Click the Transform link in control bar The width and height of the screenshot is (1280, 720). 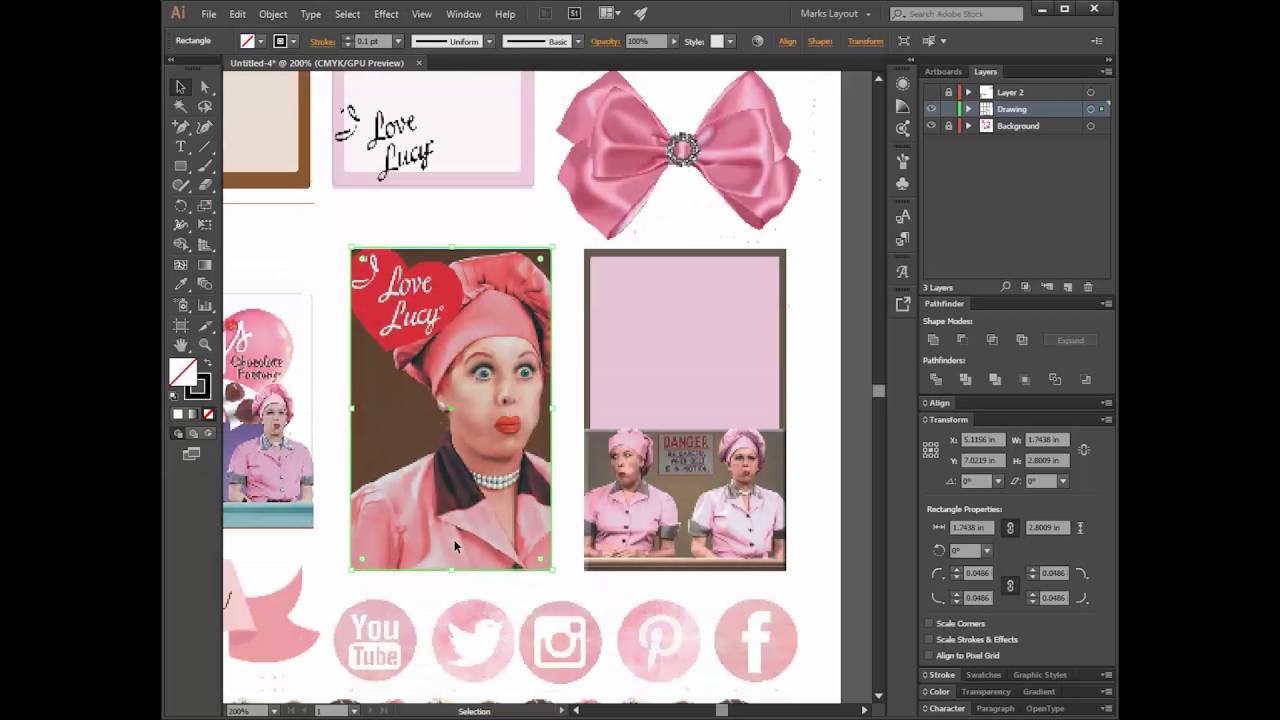pyautogui.click(x=865, y=41)
